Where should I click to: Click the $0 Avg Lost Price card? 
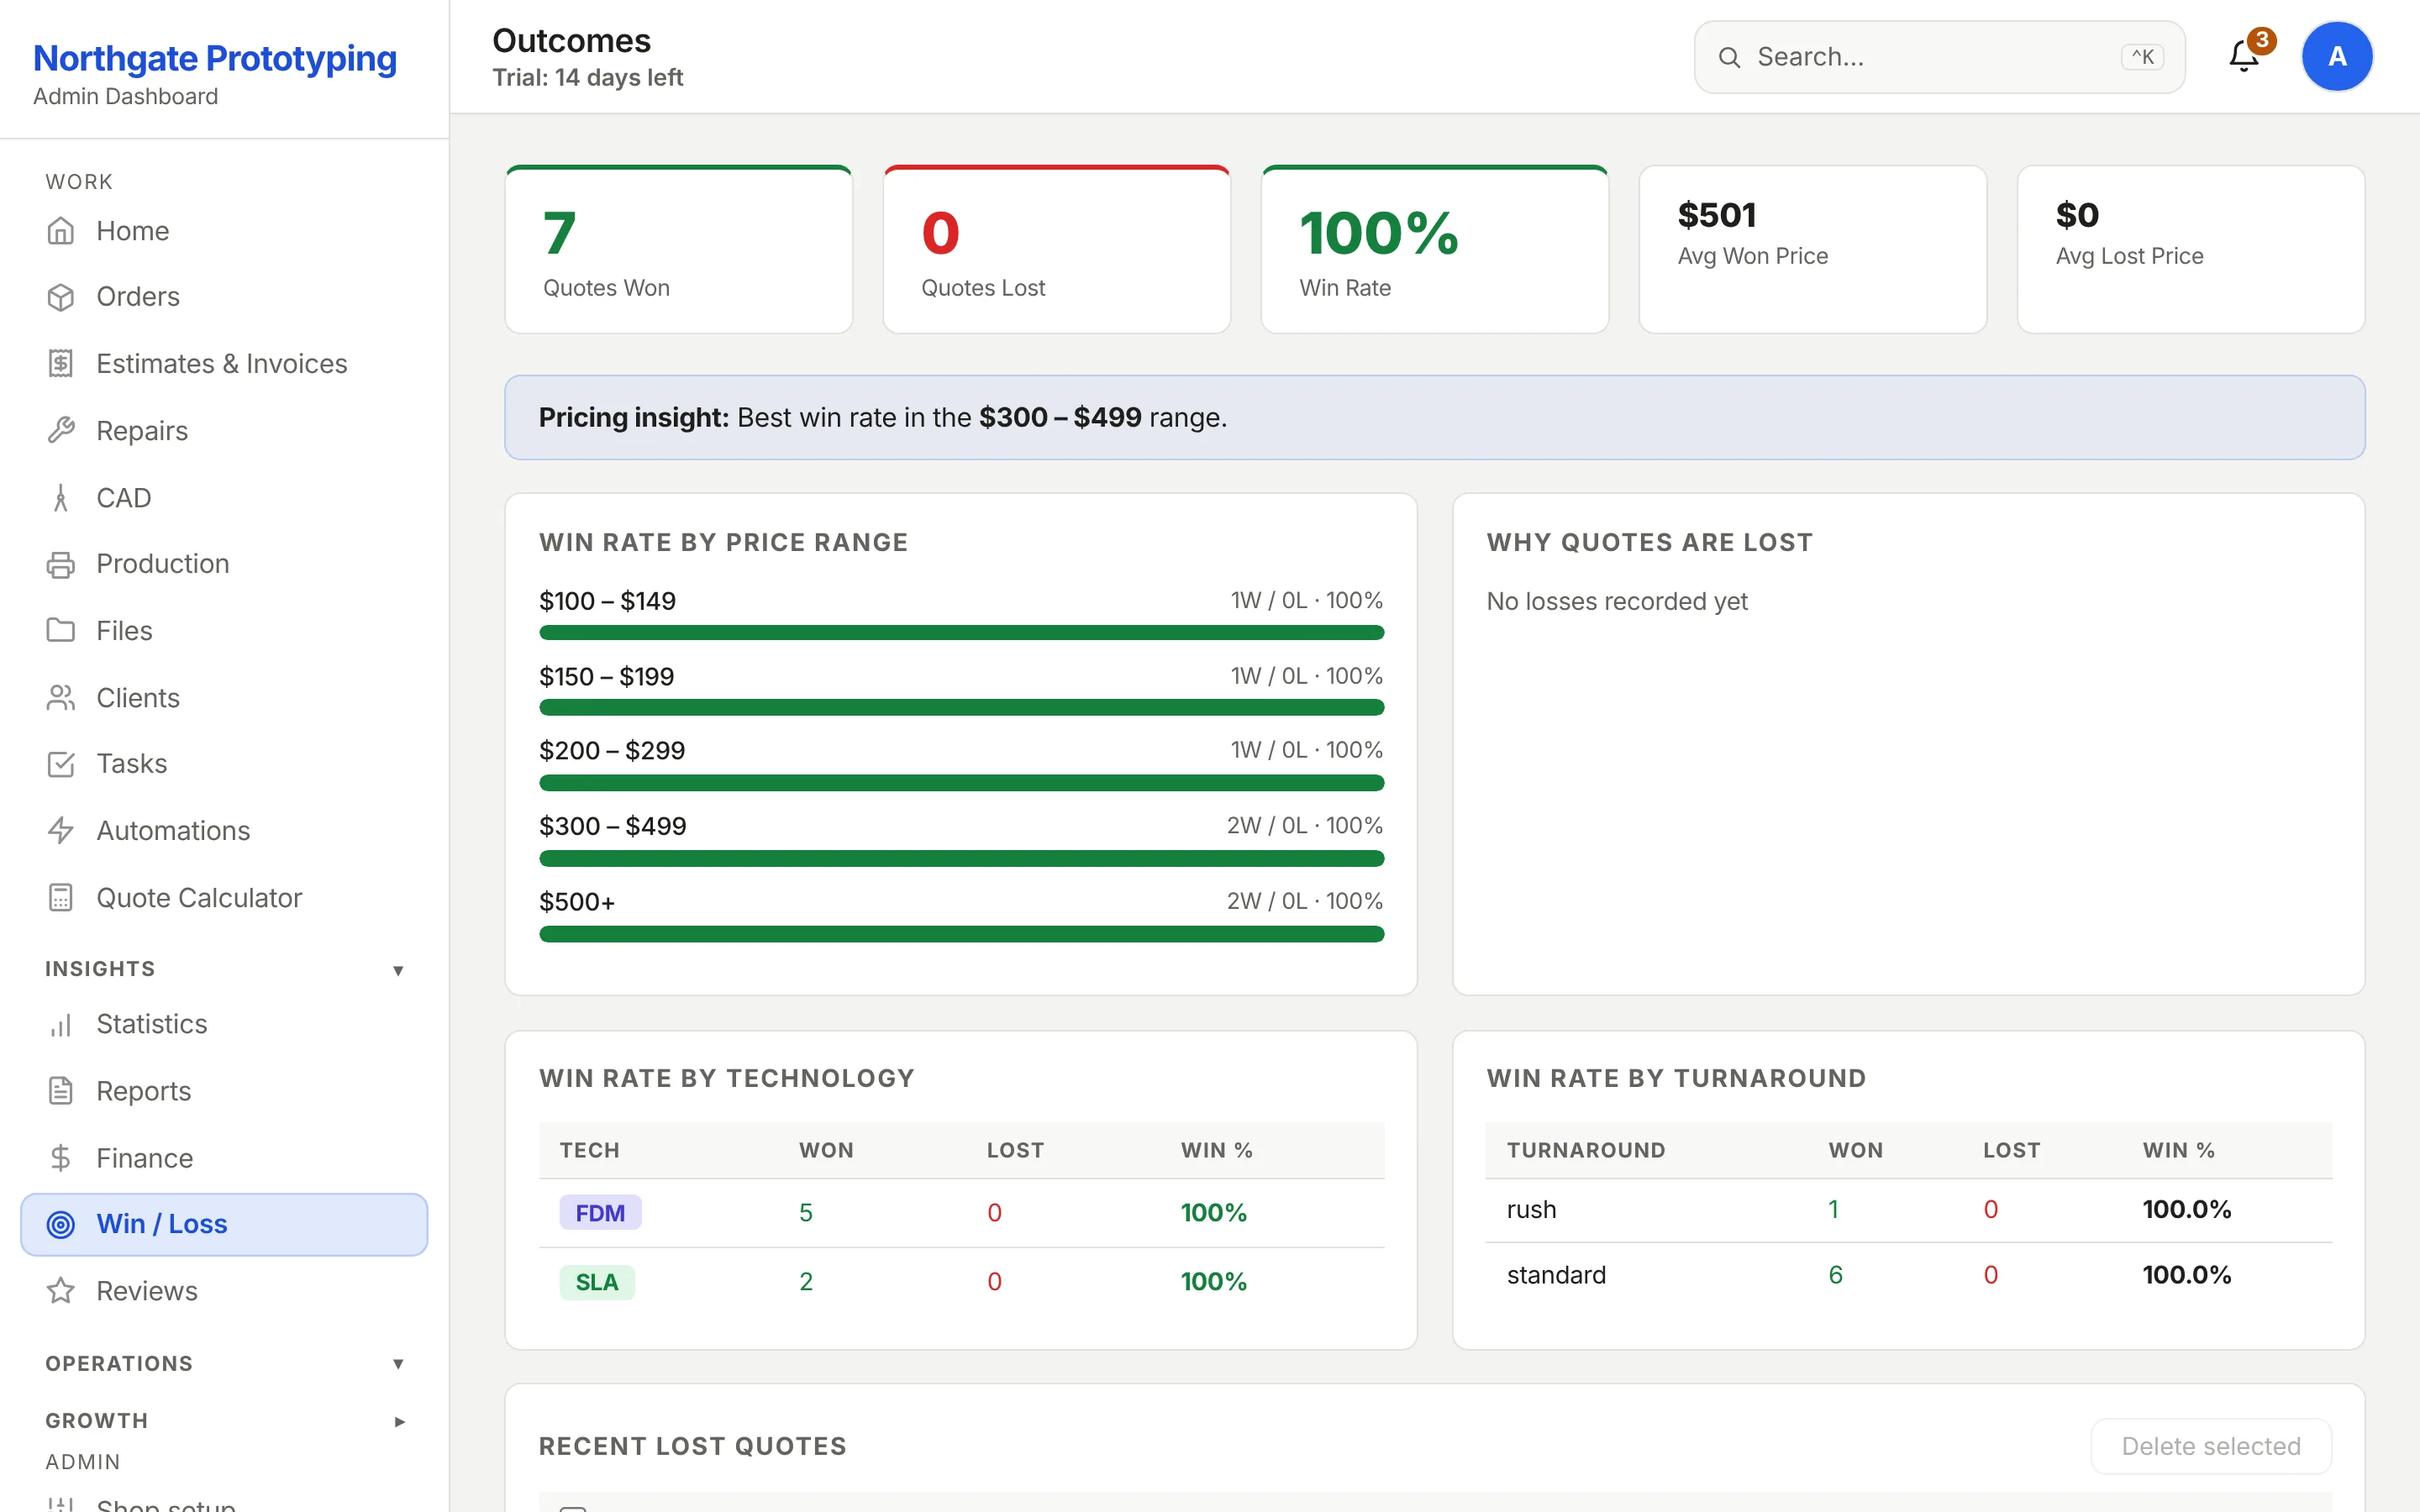2191,249
